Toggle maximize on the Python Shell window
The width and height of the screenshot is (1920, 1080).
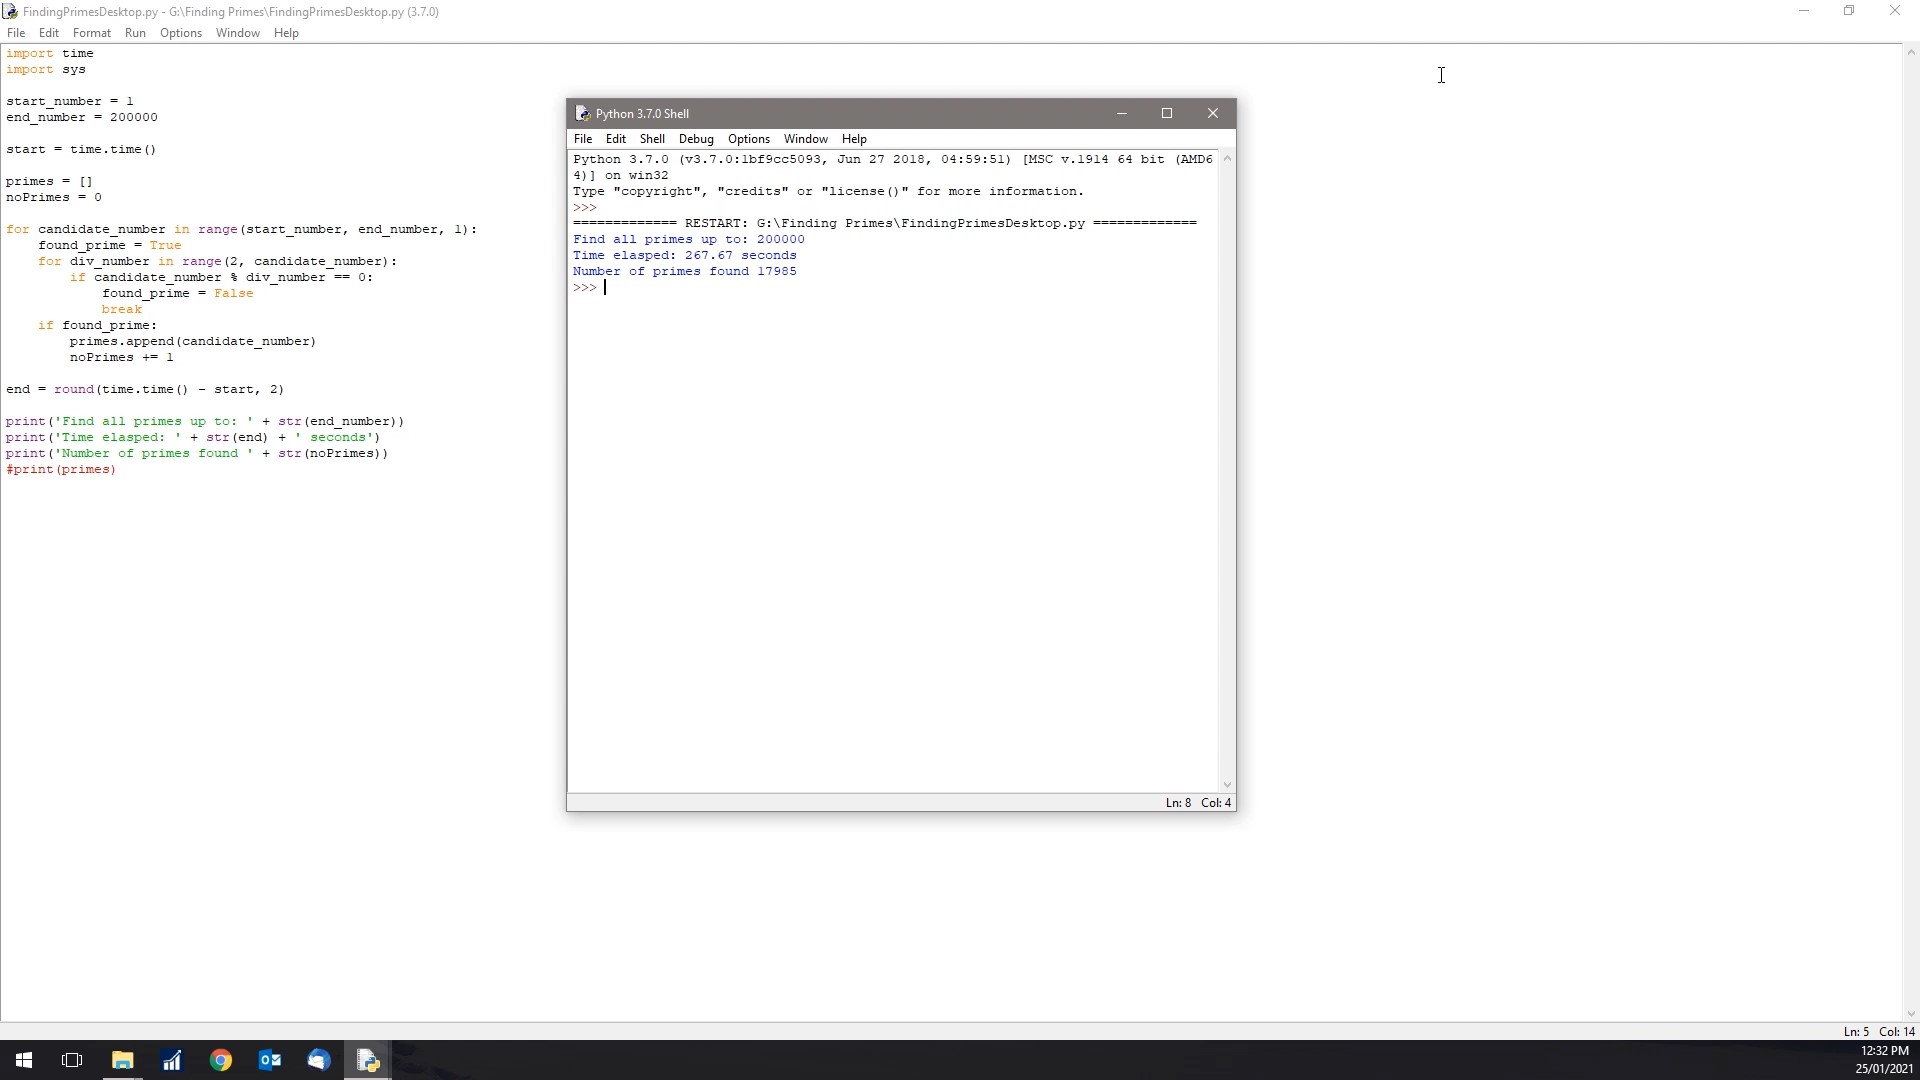click(x=1167, y=113)
